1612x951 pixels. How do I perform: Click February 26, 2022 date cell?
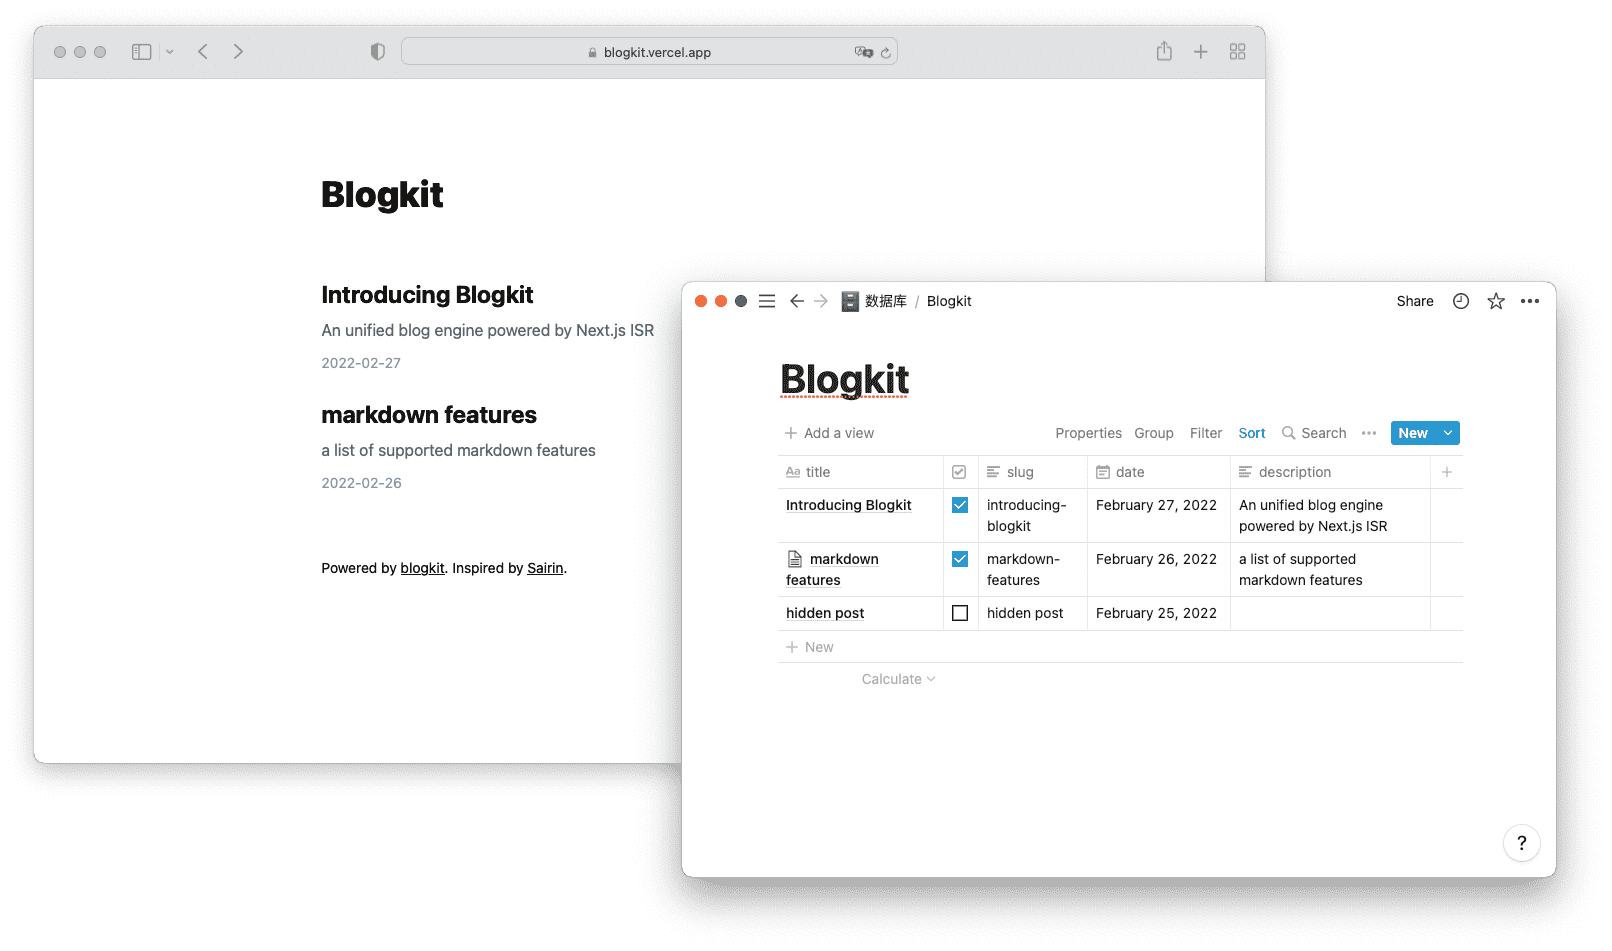1158,570
